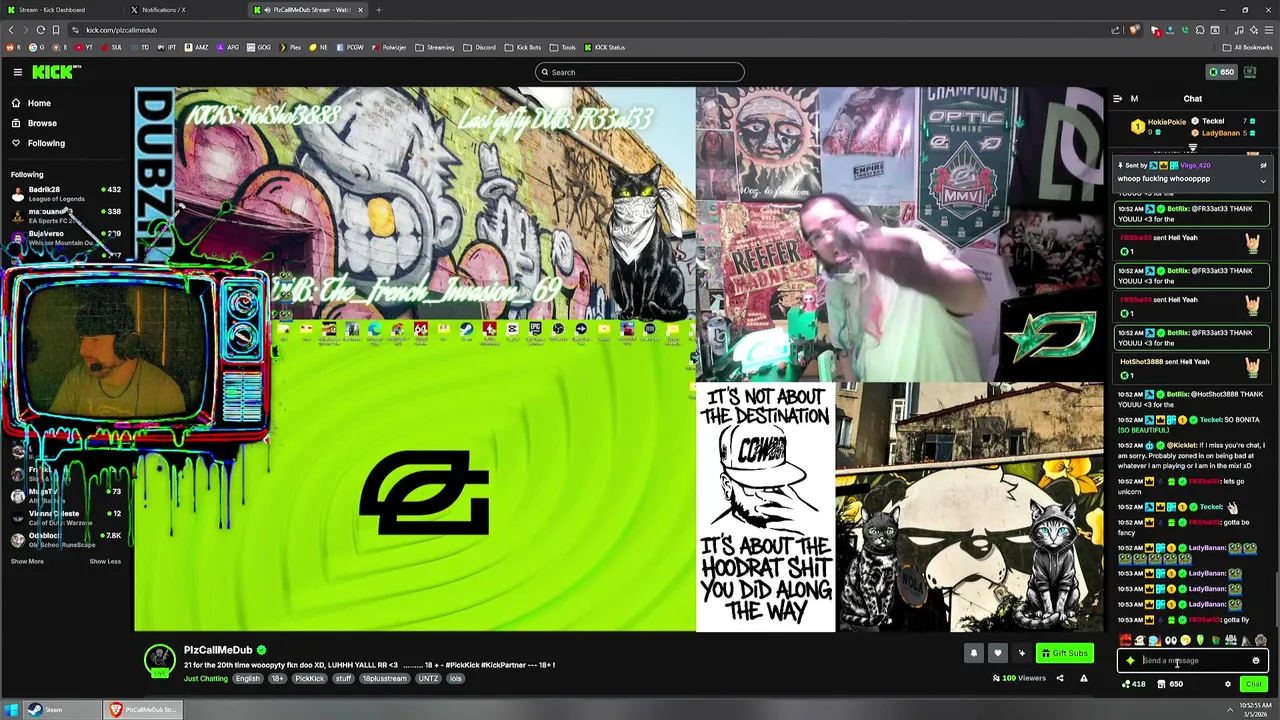Open followed channel Odablock

click(x=66, y=540)
